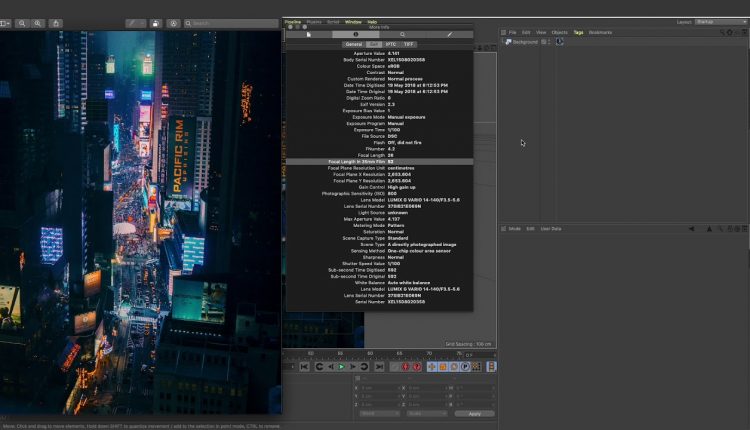Open User Data menu in Attribute Manager
The image size is (750, 430).
point(551,229)
